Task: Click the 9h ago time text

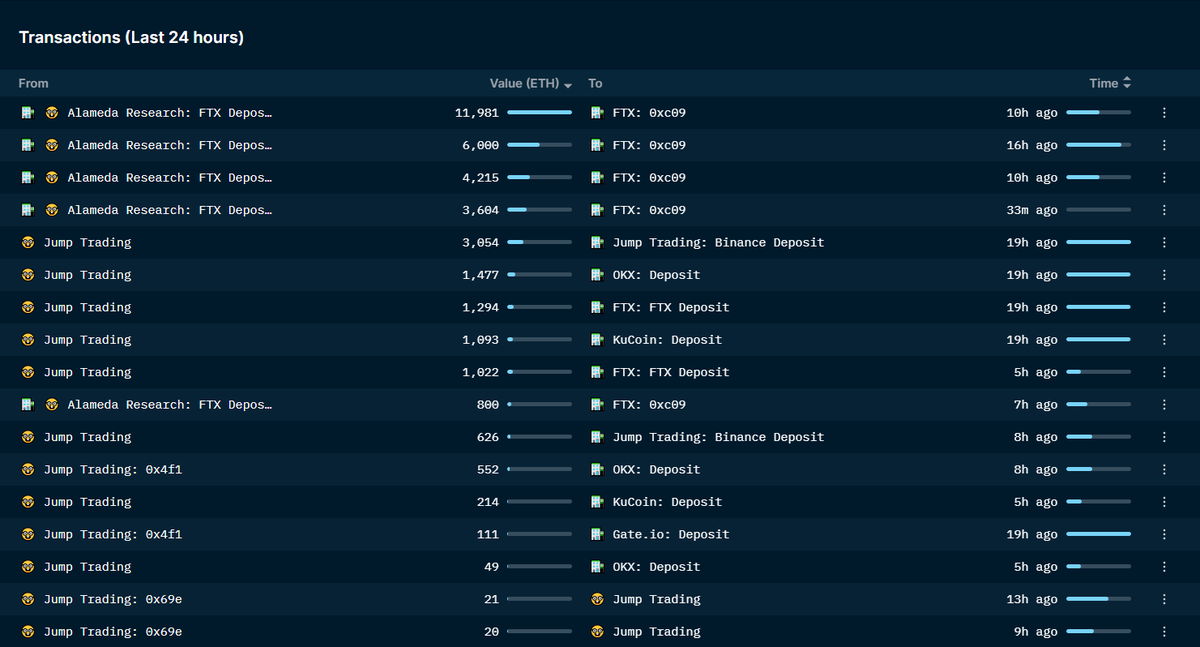Action: [1036, 631]
